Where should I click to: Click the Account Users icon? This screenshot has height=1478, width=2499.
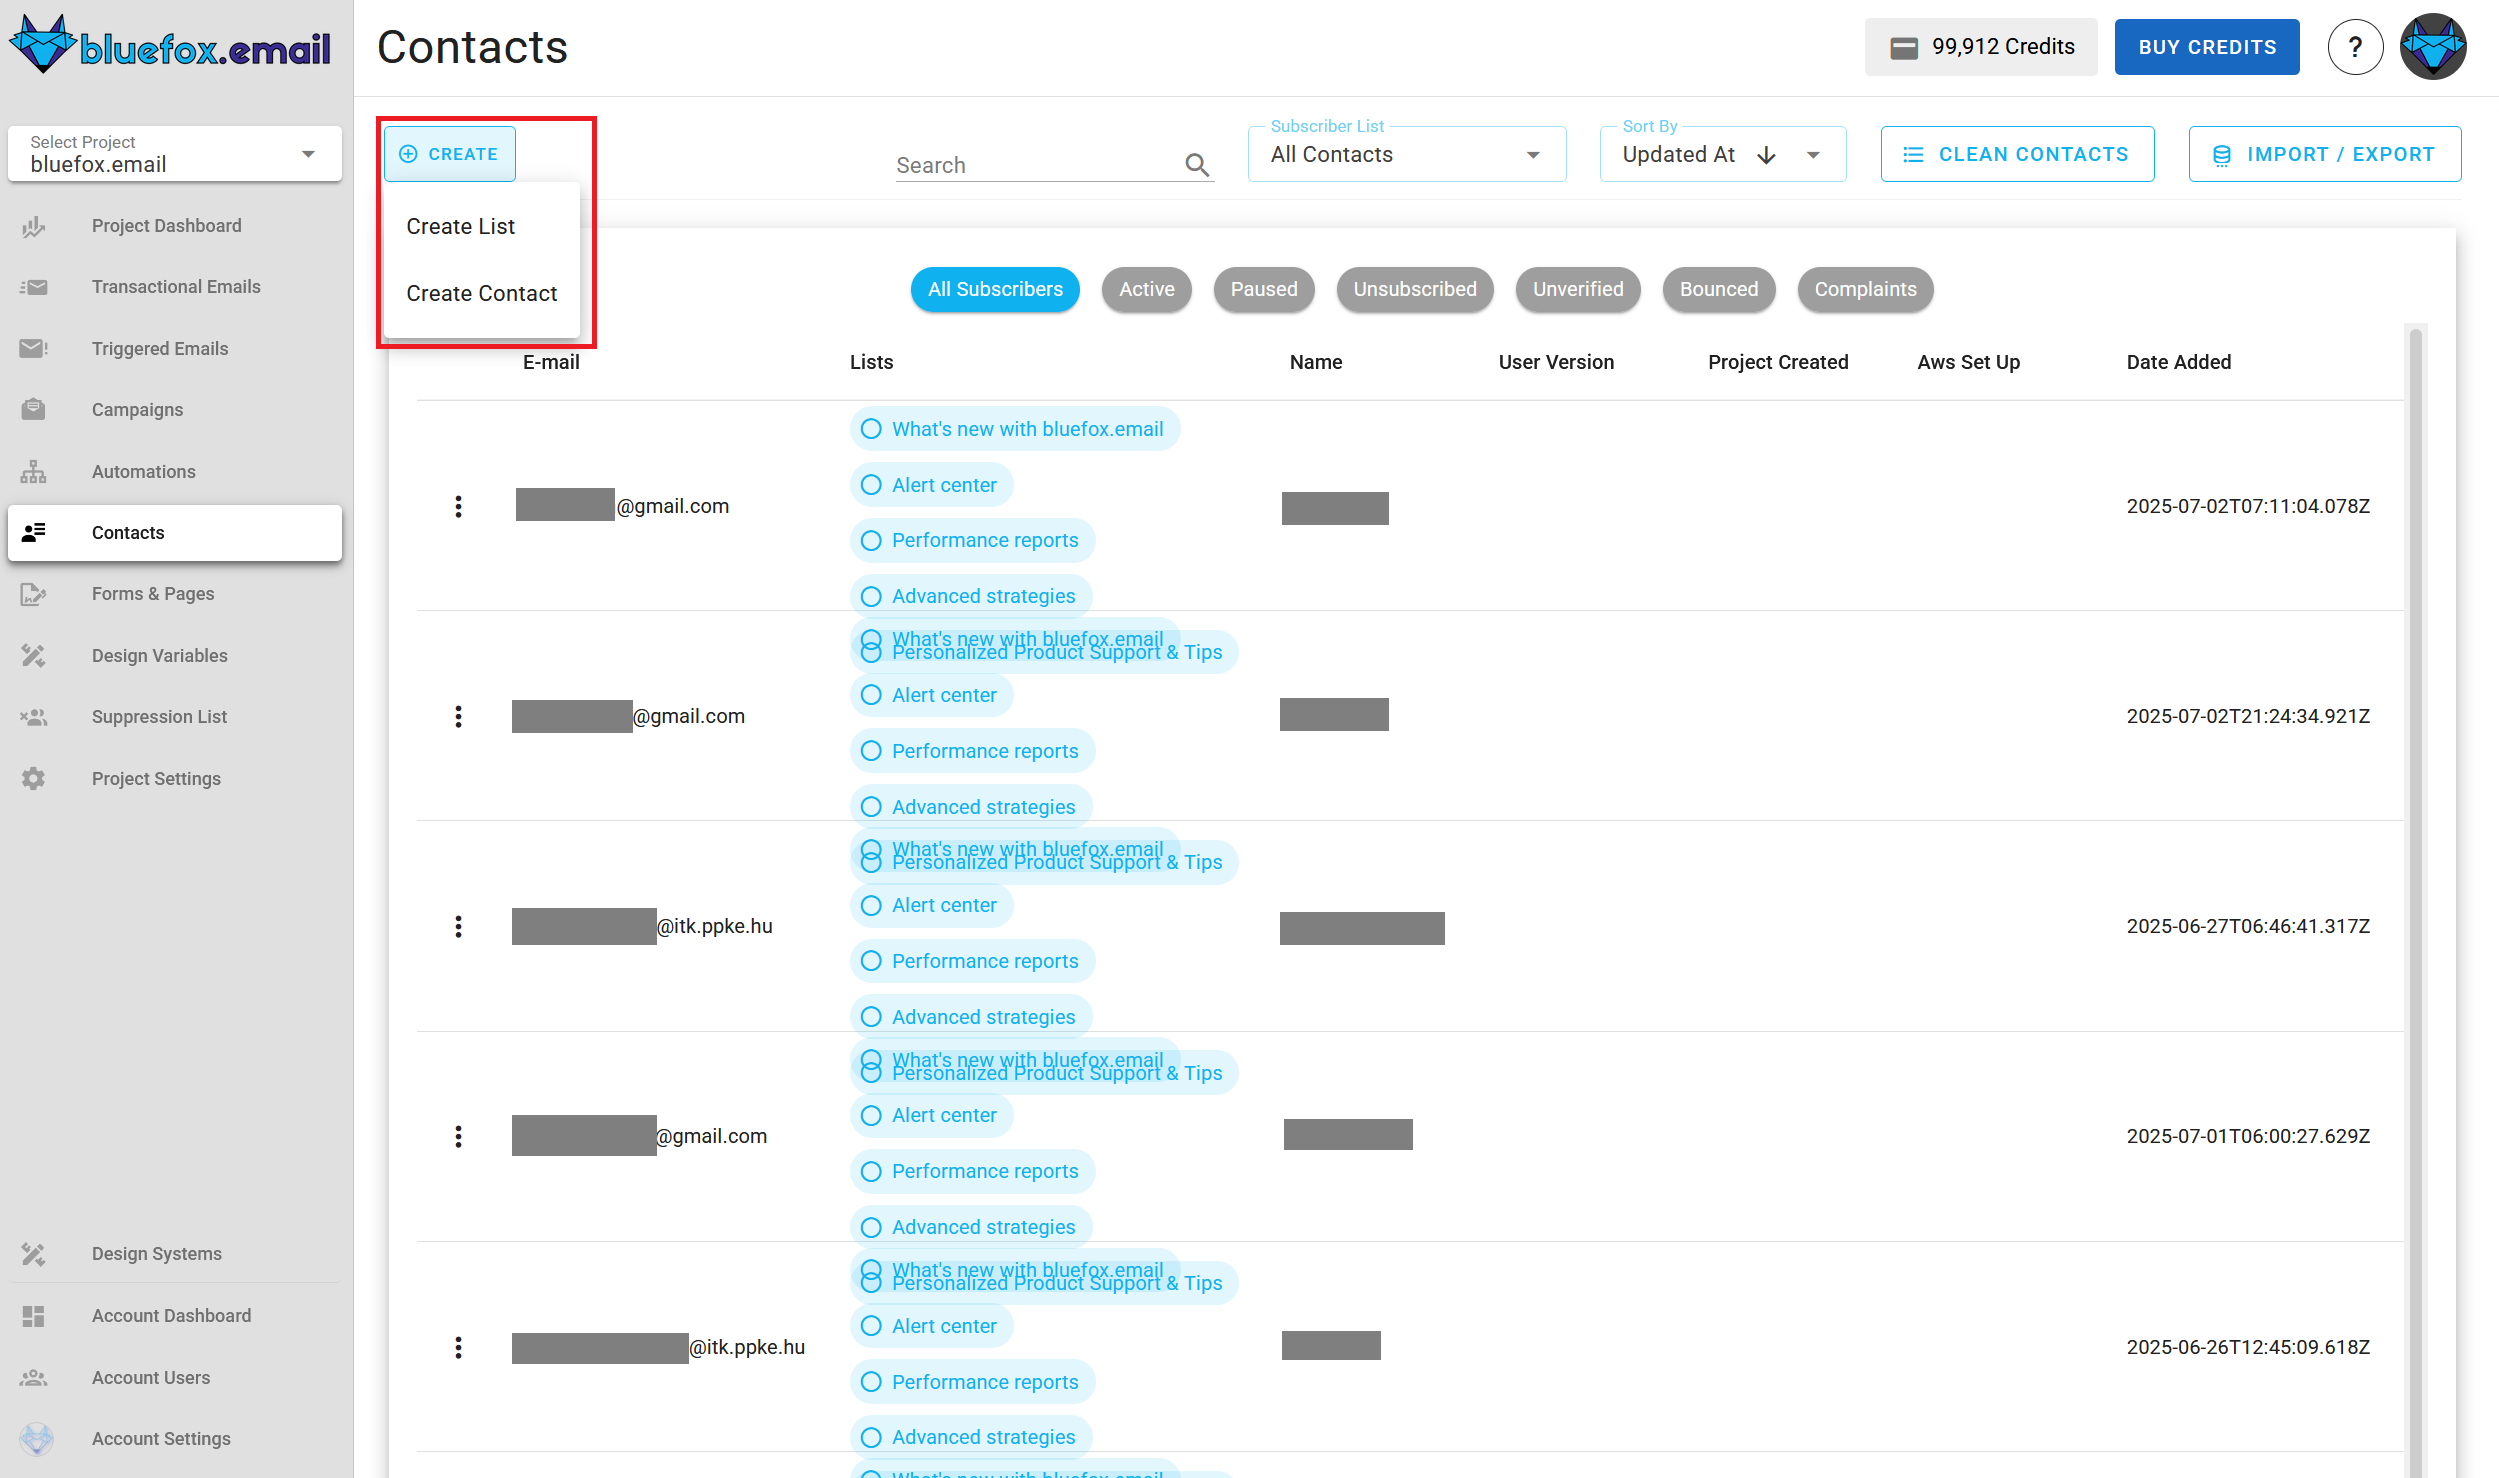point(34,1377)
